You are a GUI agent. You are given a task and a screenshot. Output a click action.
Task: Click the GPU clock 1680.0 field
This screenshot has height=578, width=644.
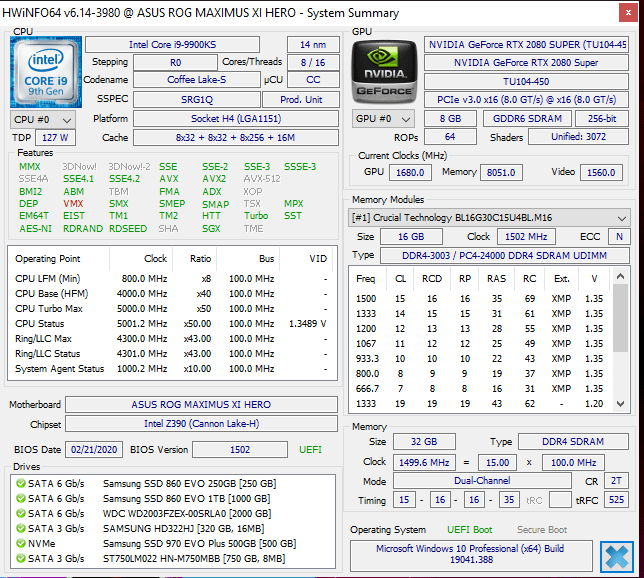[x=410, y=172]
